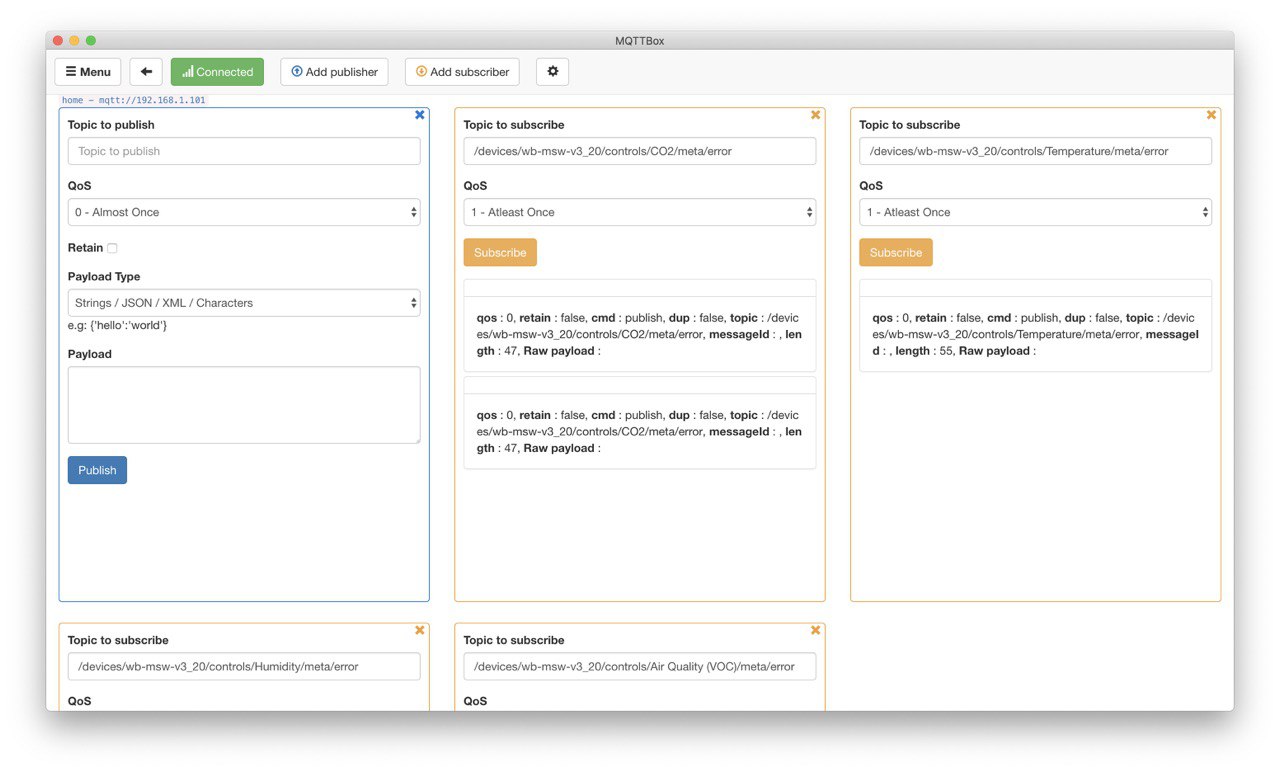This screenshot has height=772, width=1280.
Task: Open QoS dropdown in CO2 subscriber
Action: [640, 212]
